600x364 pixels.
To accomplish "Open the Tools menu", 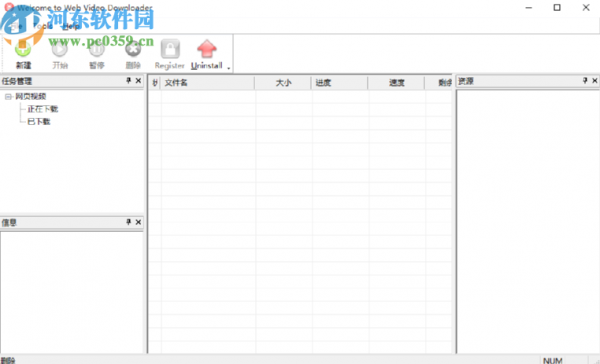I will click(42, 26).
